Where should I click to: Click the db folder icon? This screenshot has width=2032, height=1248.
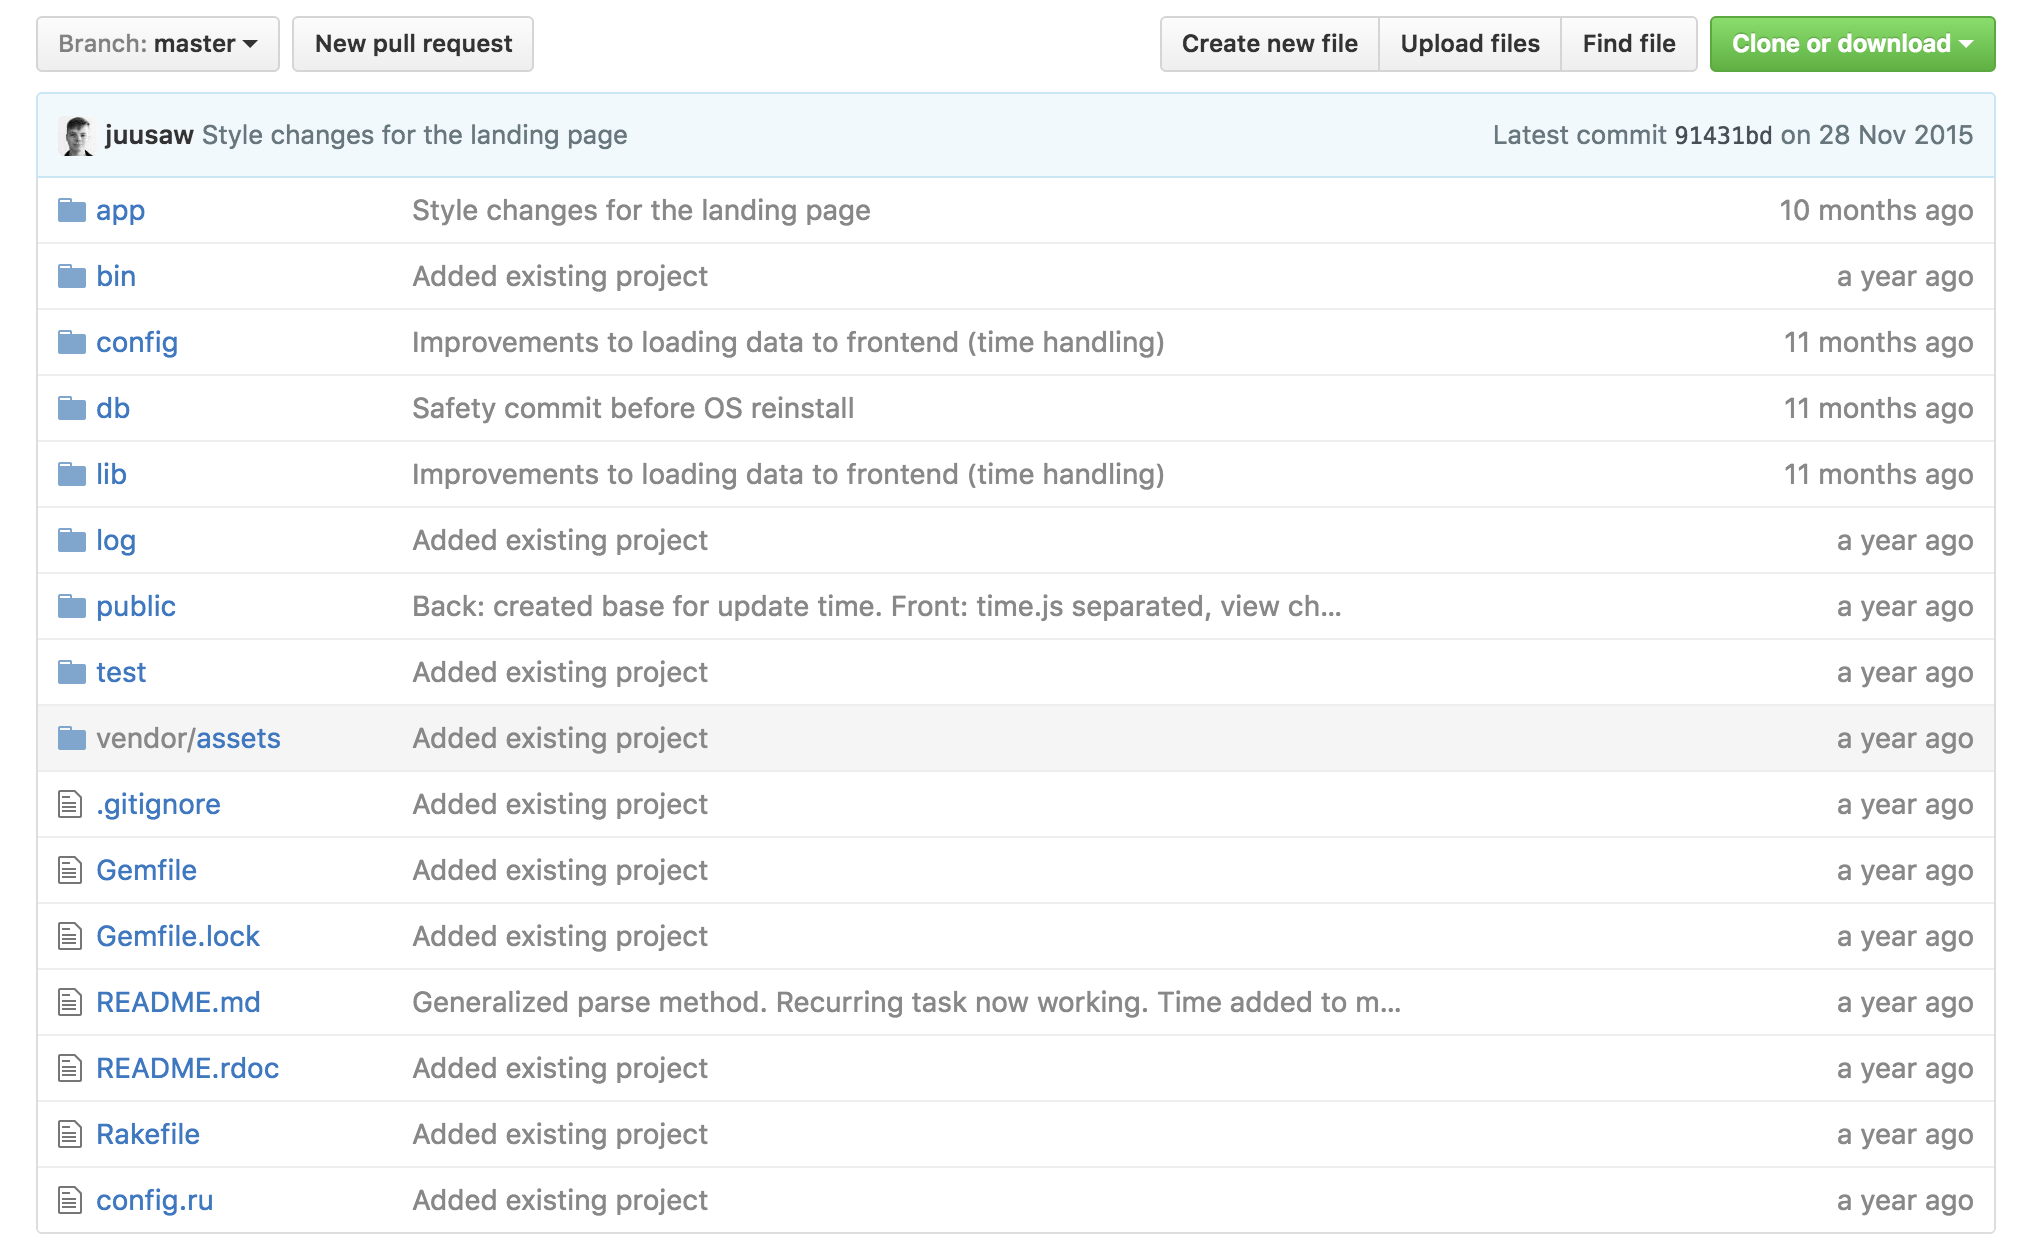click(x=72, y=408)
